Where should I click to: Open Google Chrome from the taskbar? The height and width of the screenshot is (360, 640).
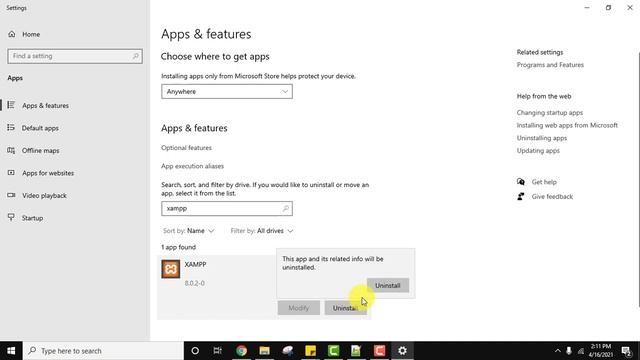pyautogui.click(x=241, y=351)
